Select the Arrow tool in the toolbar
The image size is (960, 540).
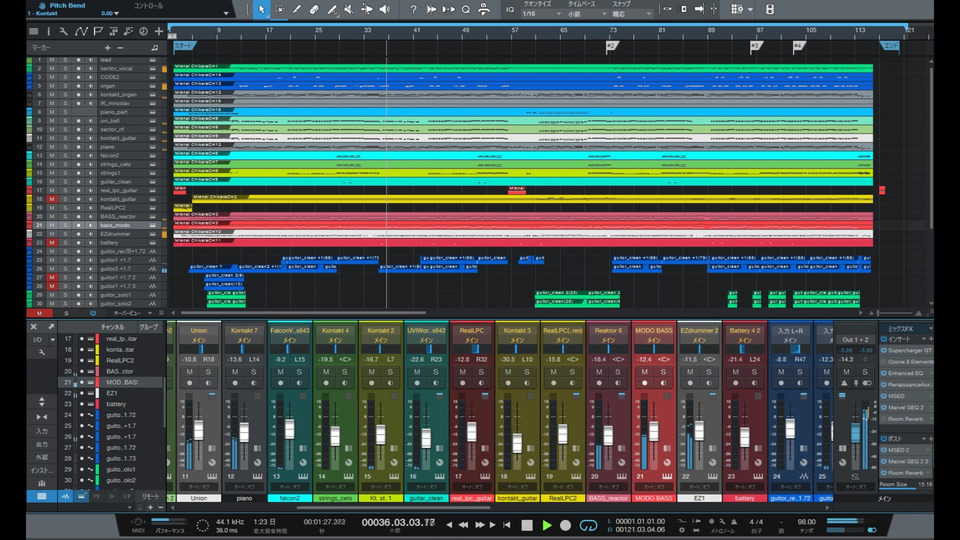[262, 9]
